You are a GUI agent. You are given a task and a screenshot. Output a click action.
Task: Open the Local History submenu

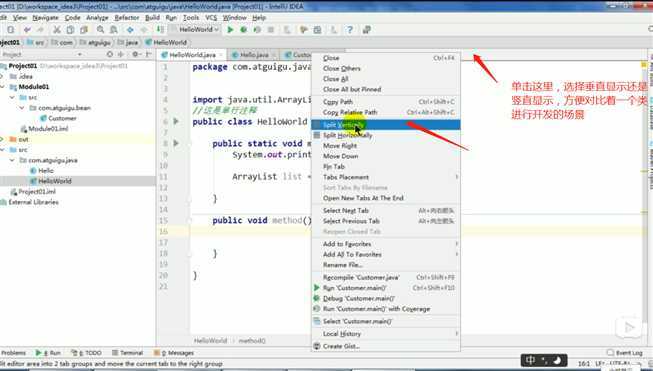[386, 334]
